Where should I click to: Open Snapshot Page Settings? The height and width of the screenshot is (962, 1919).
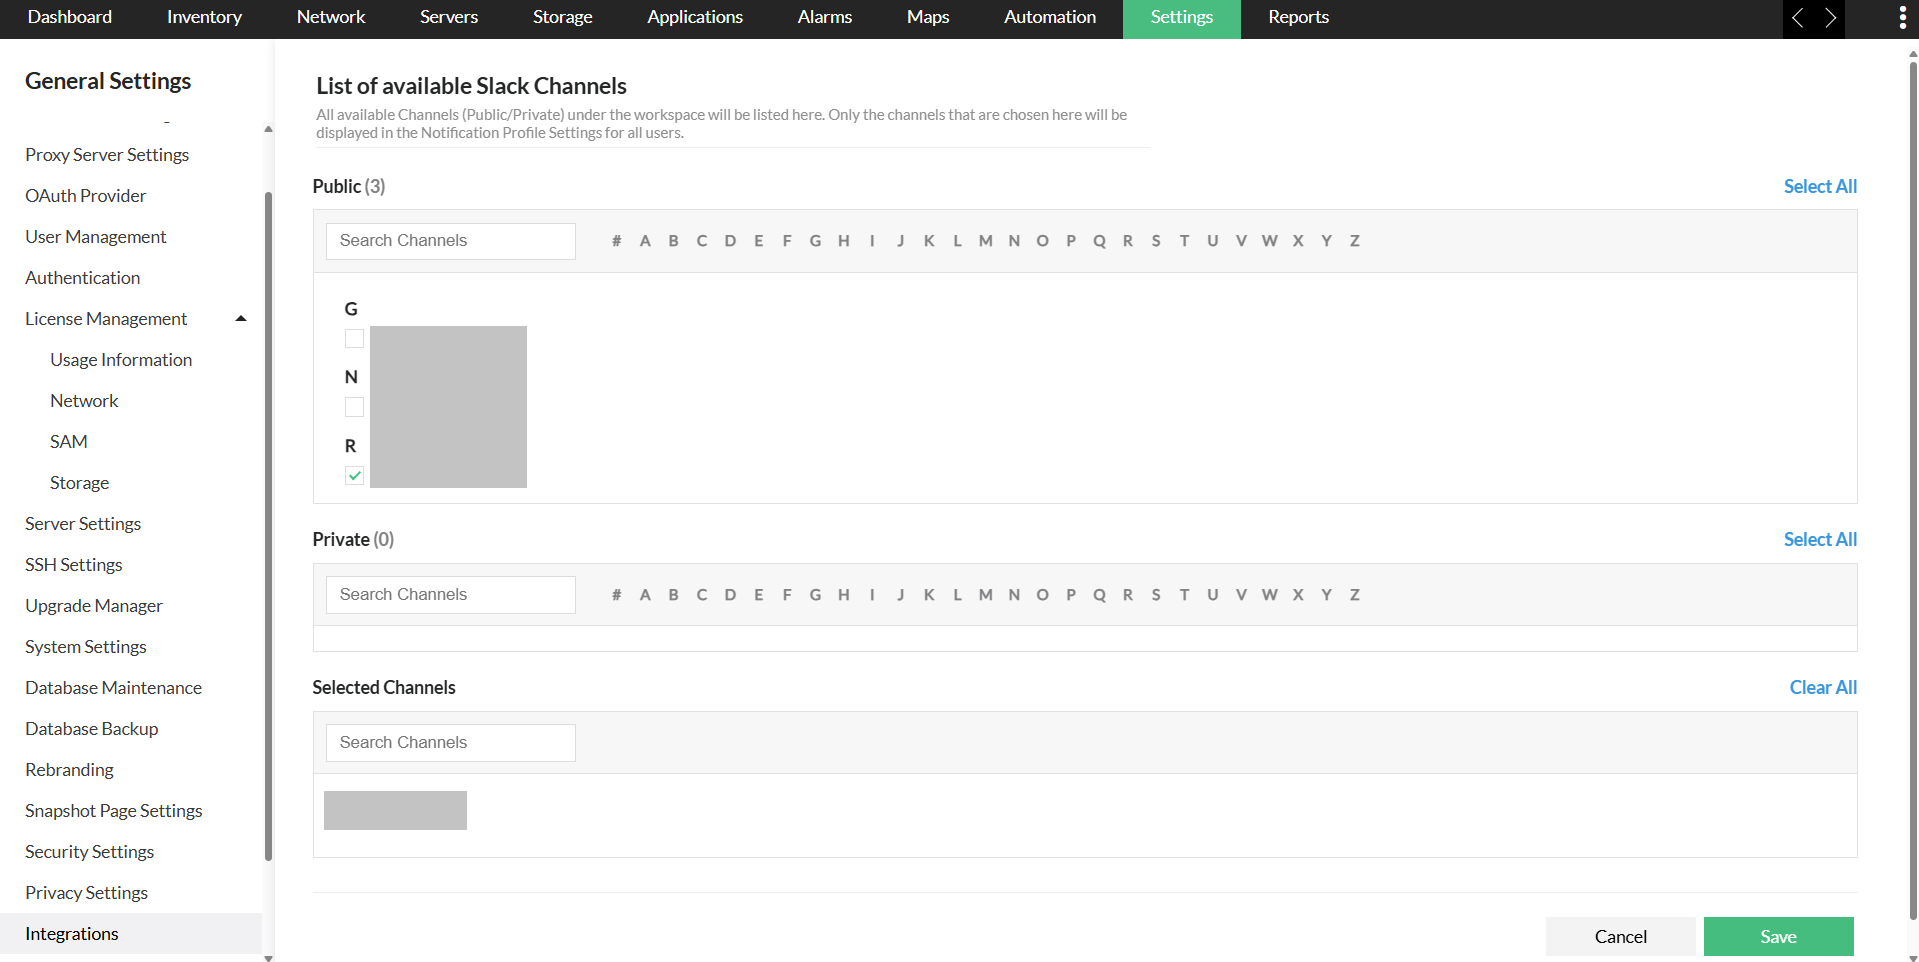[x=114, y=811]
